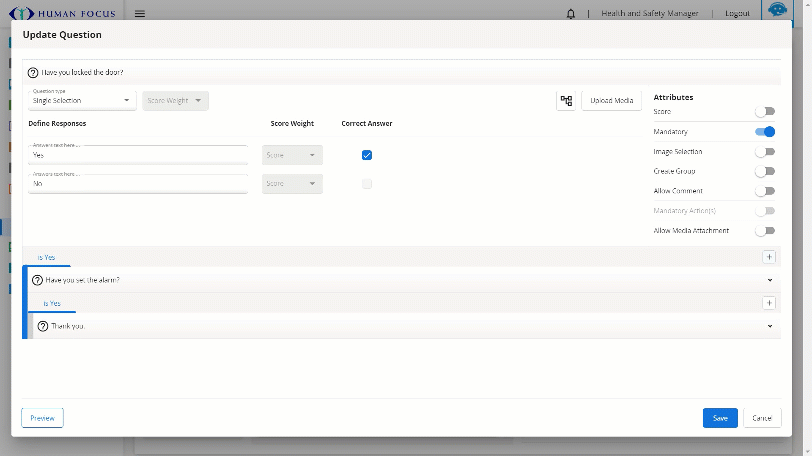Expand the 'Thank you.' item chevron
This screenshot has height=456, width=812.
click(769, 326)
